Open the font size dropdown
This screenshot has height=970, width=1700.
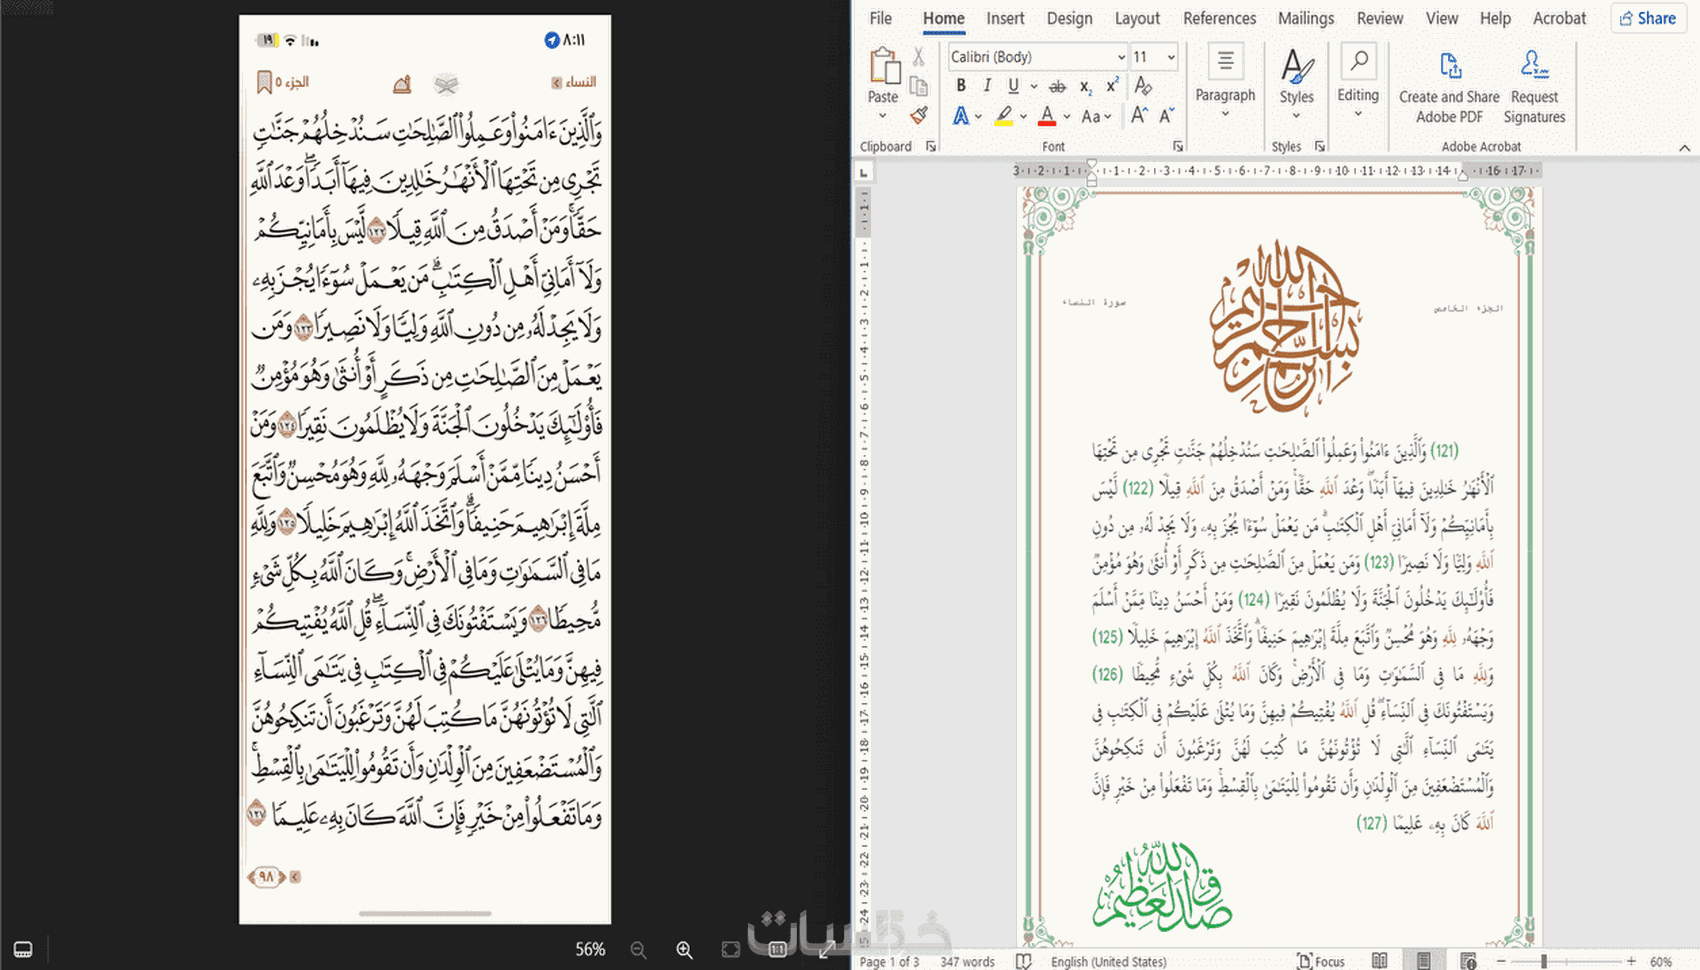point(1171,57)
